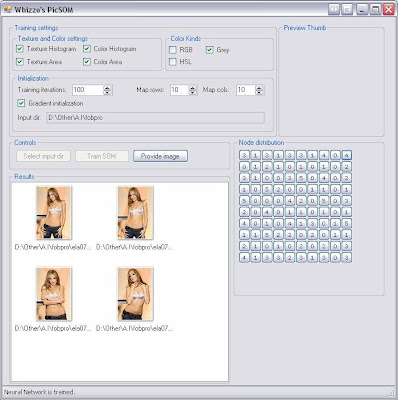
Task: Click the Input dir path field
Action: point(156,118)
